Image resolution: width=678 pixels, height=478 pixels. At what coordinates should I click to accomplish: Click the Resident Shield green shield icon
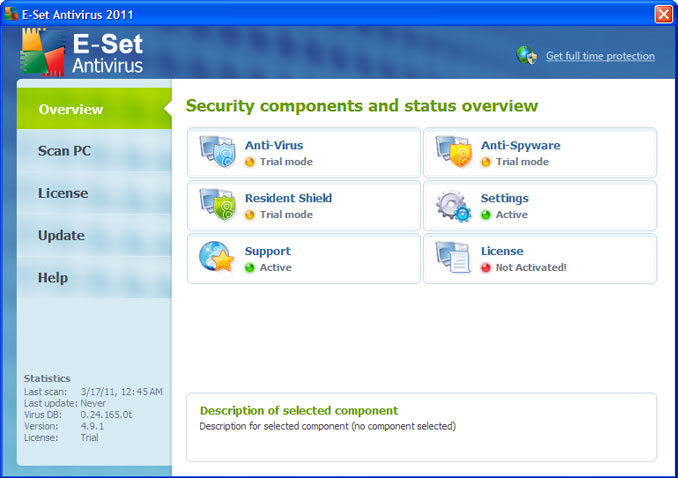coord(217,205)
